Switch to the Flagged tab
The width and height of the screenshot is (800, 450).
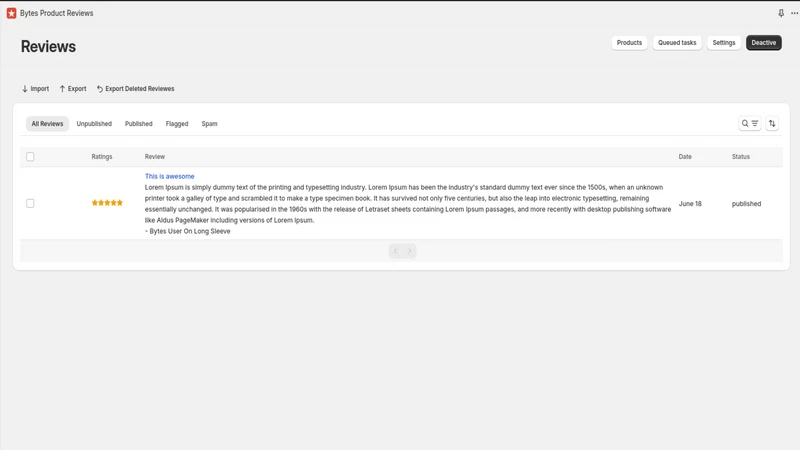pos(177,124)
